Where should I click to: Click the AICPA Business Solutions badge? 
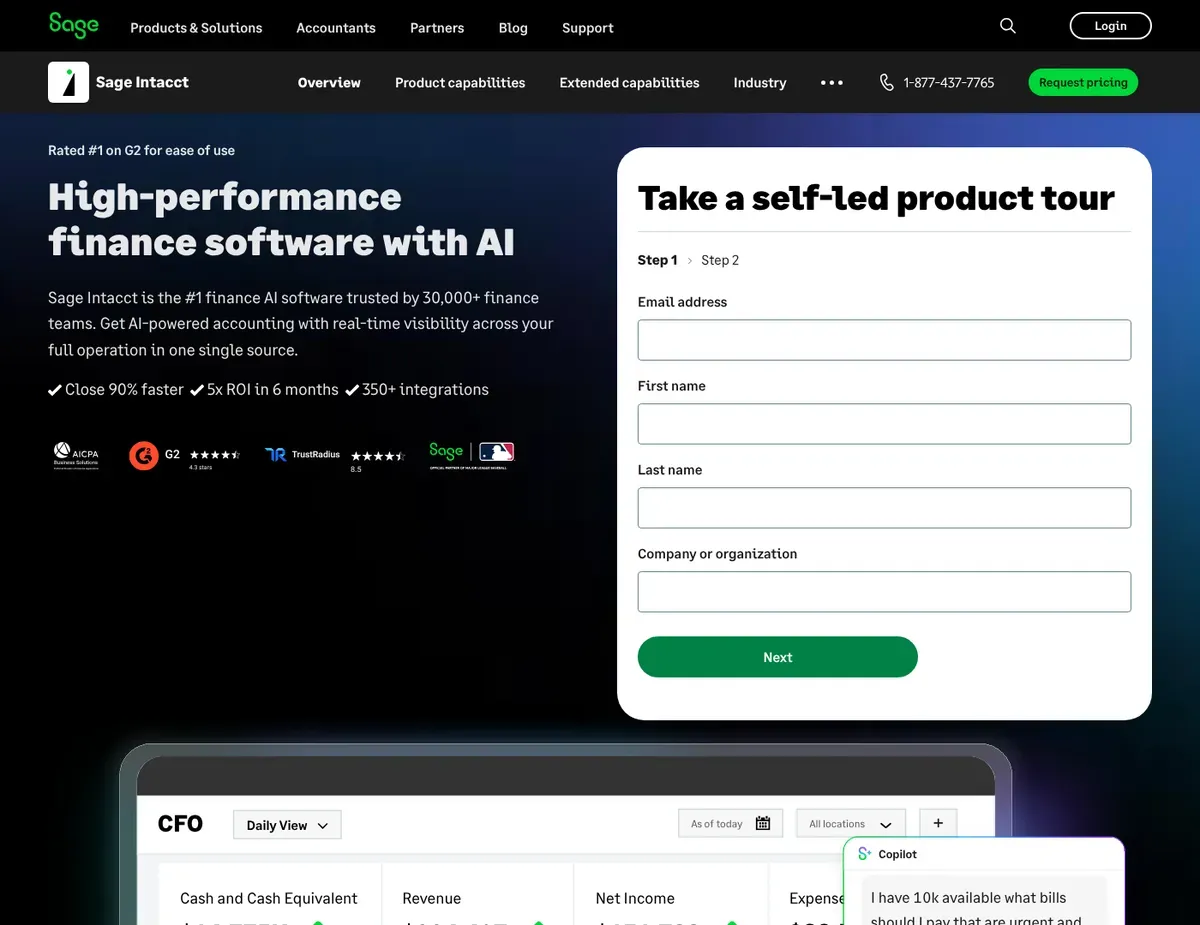point(76,456)
